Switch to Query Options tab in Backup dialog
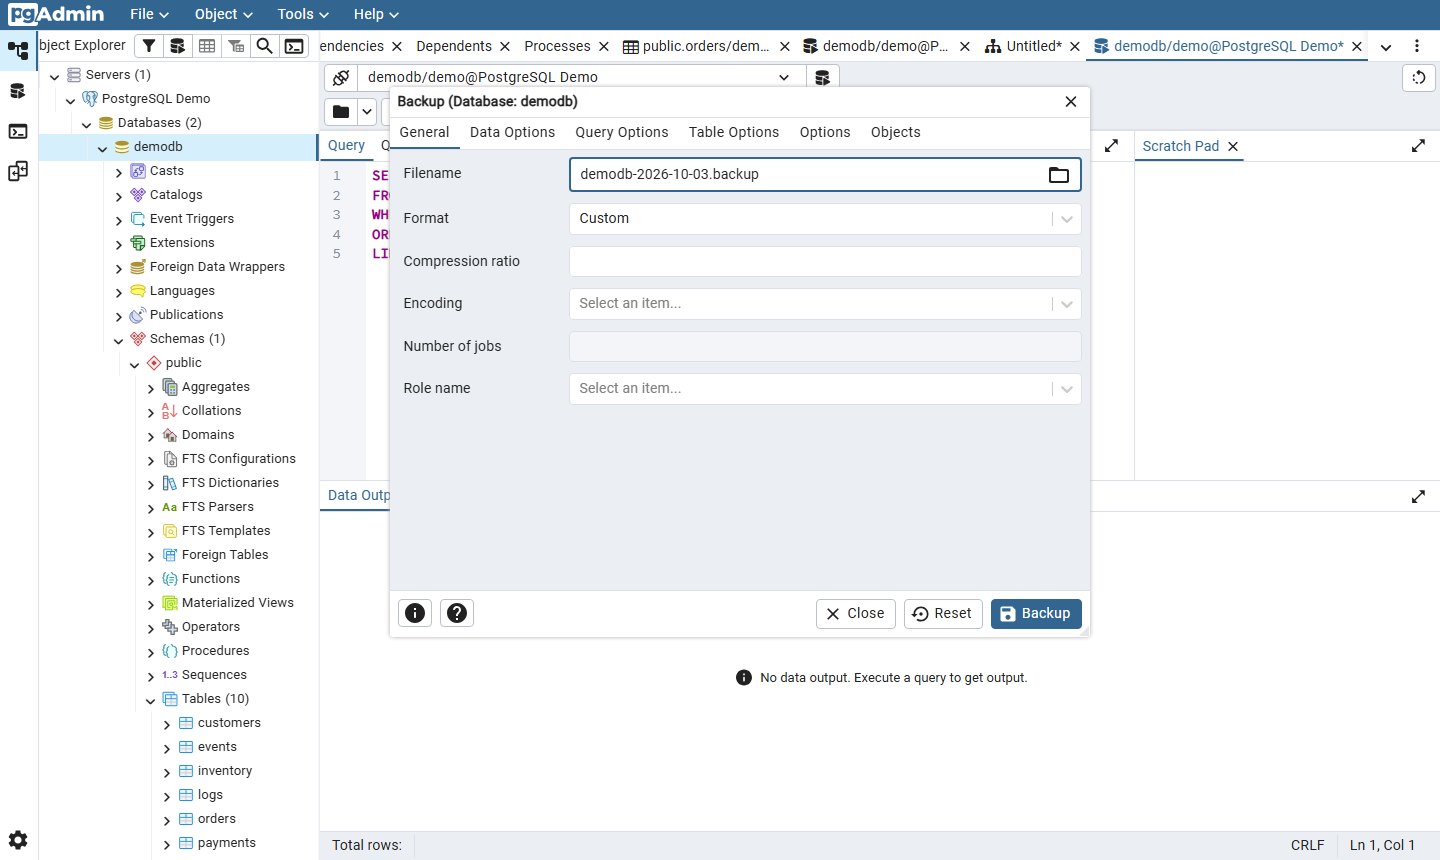Image resolution: width=1440 pixels, height=860 pixels. tap(622, 132)
